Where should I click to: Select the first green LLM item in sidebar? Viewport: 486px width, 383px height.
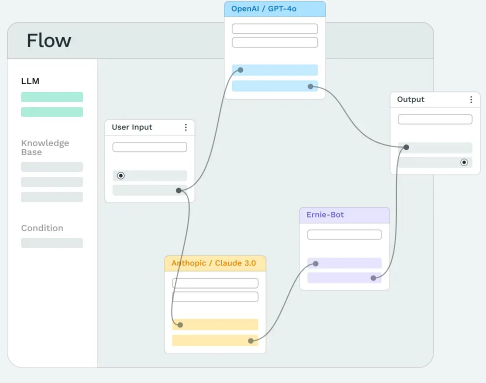(52, 97)
